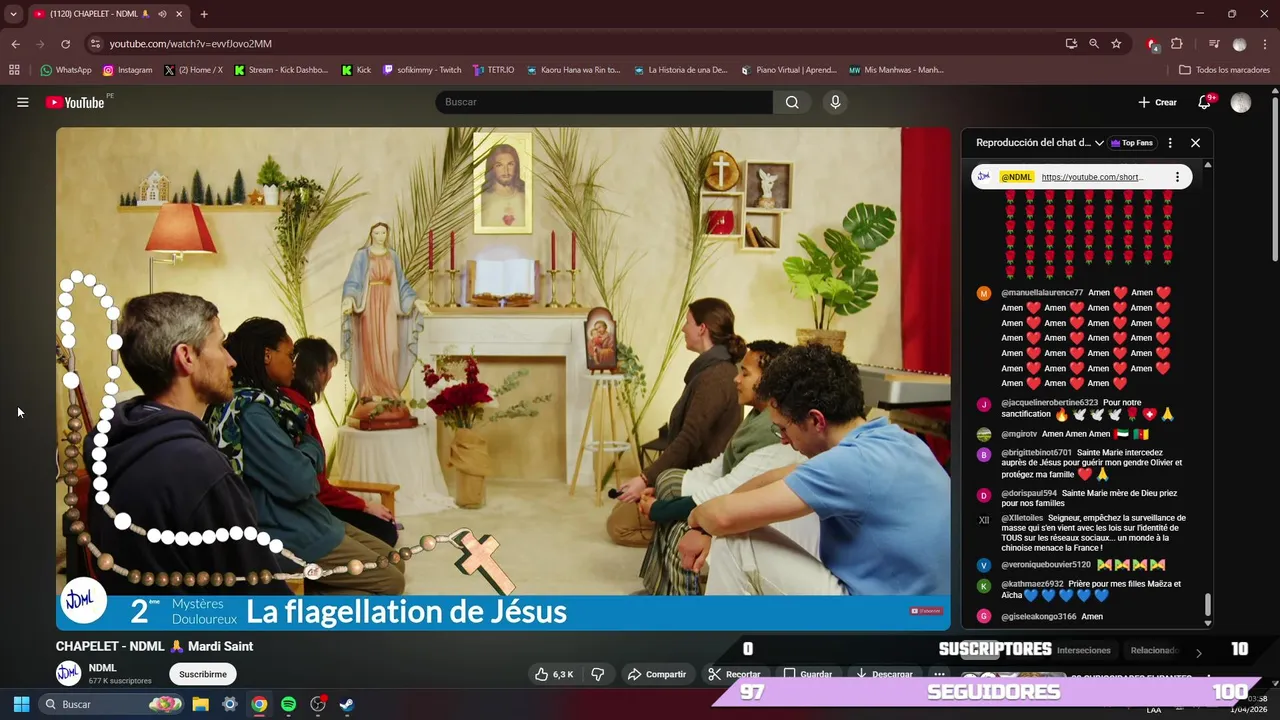Screen dimensions: 1280x720
Task: Open the WhatsApp bookmark
Action: point(66,70)
